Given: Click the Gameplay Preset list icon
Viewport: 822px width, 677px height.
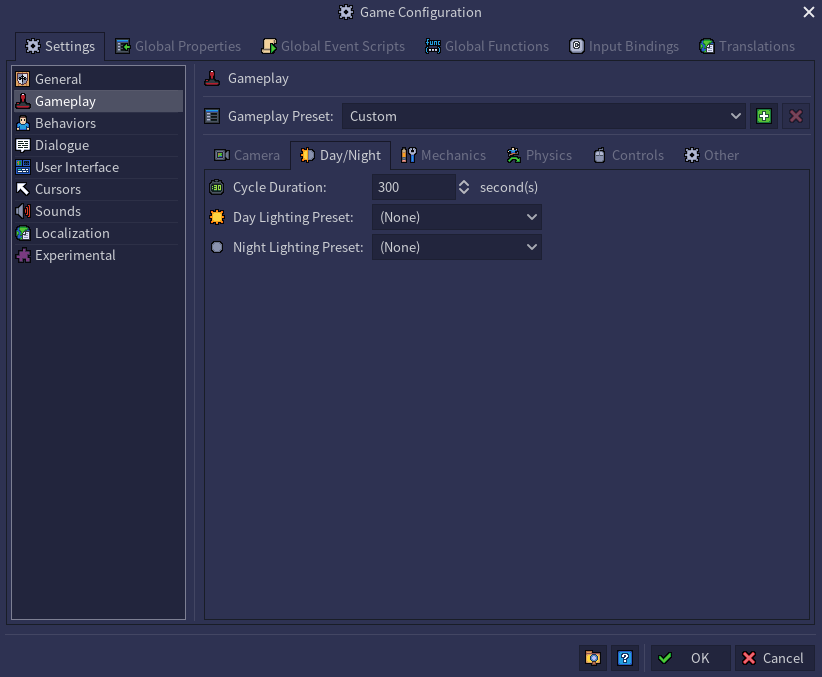Looking at the screenshot, I should [212, 116].
